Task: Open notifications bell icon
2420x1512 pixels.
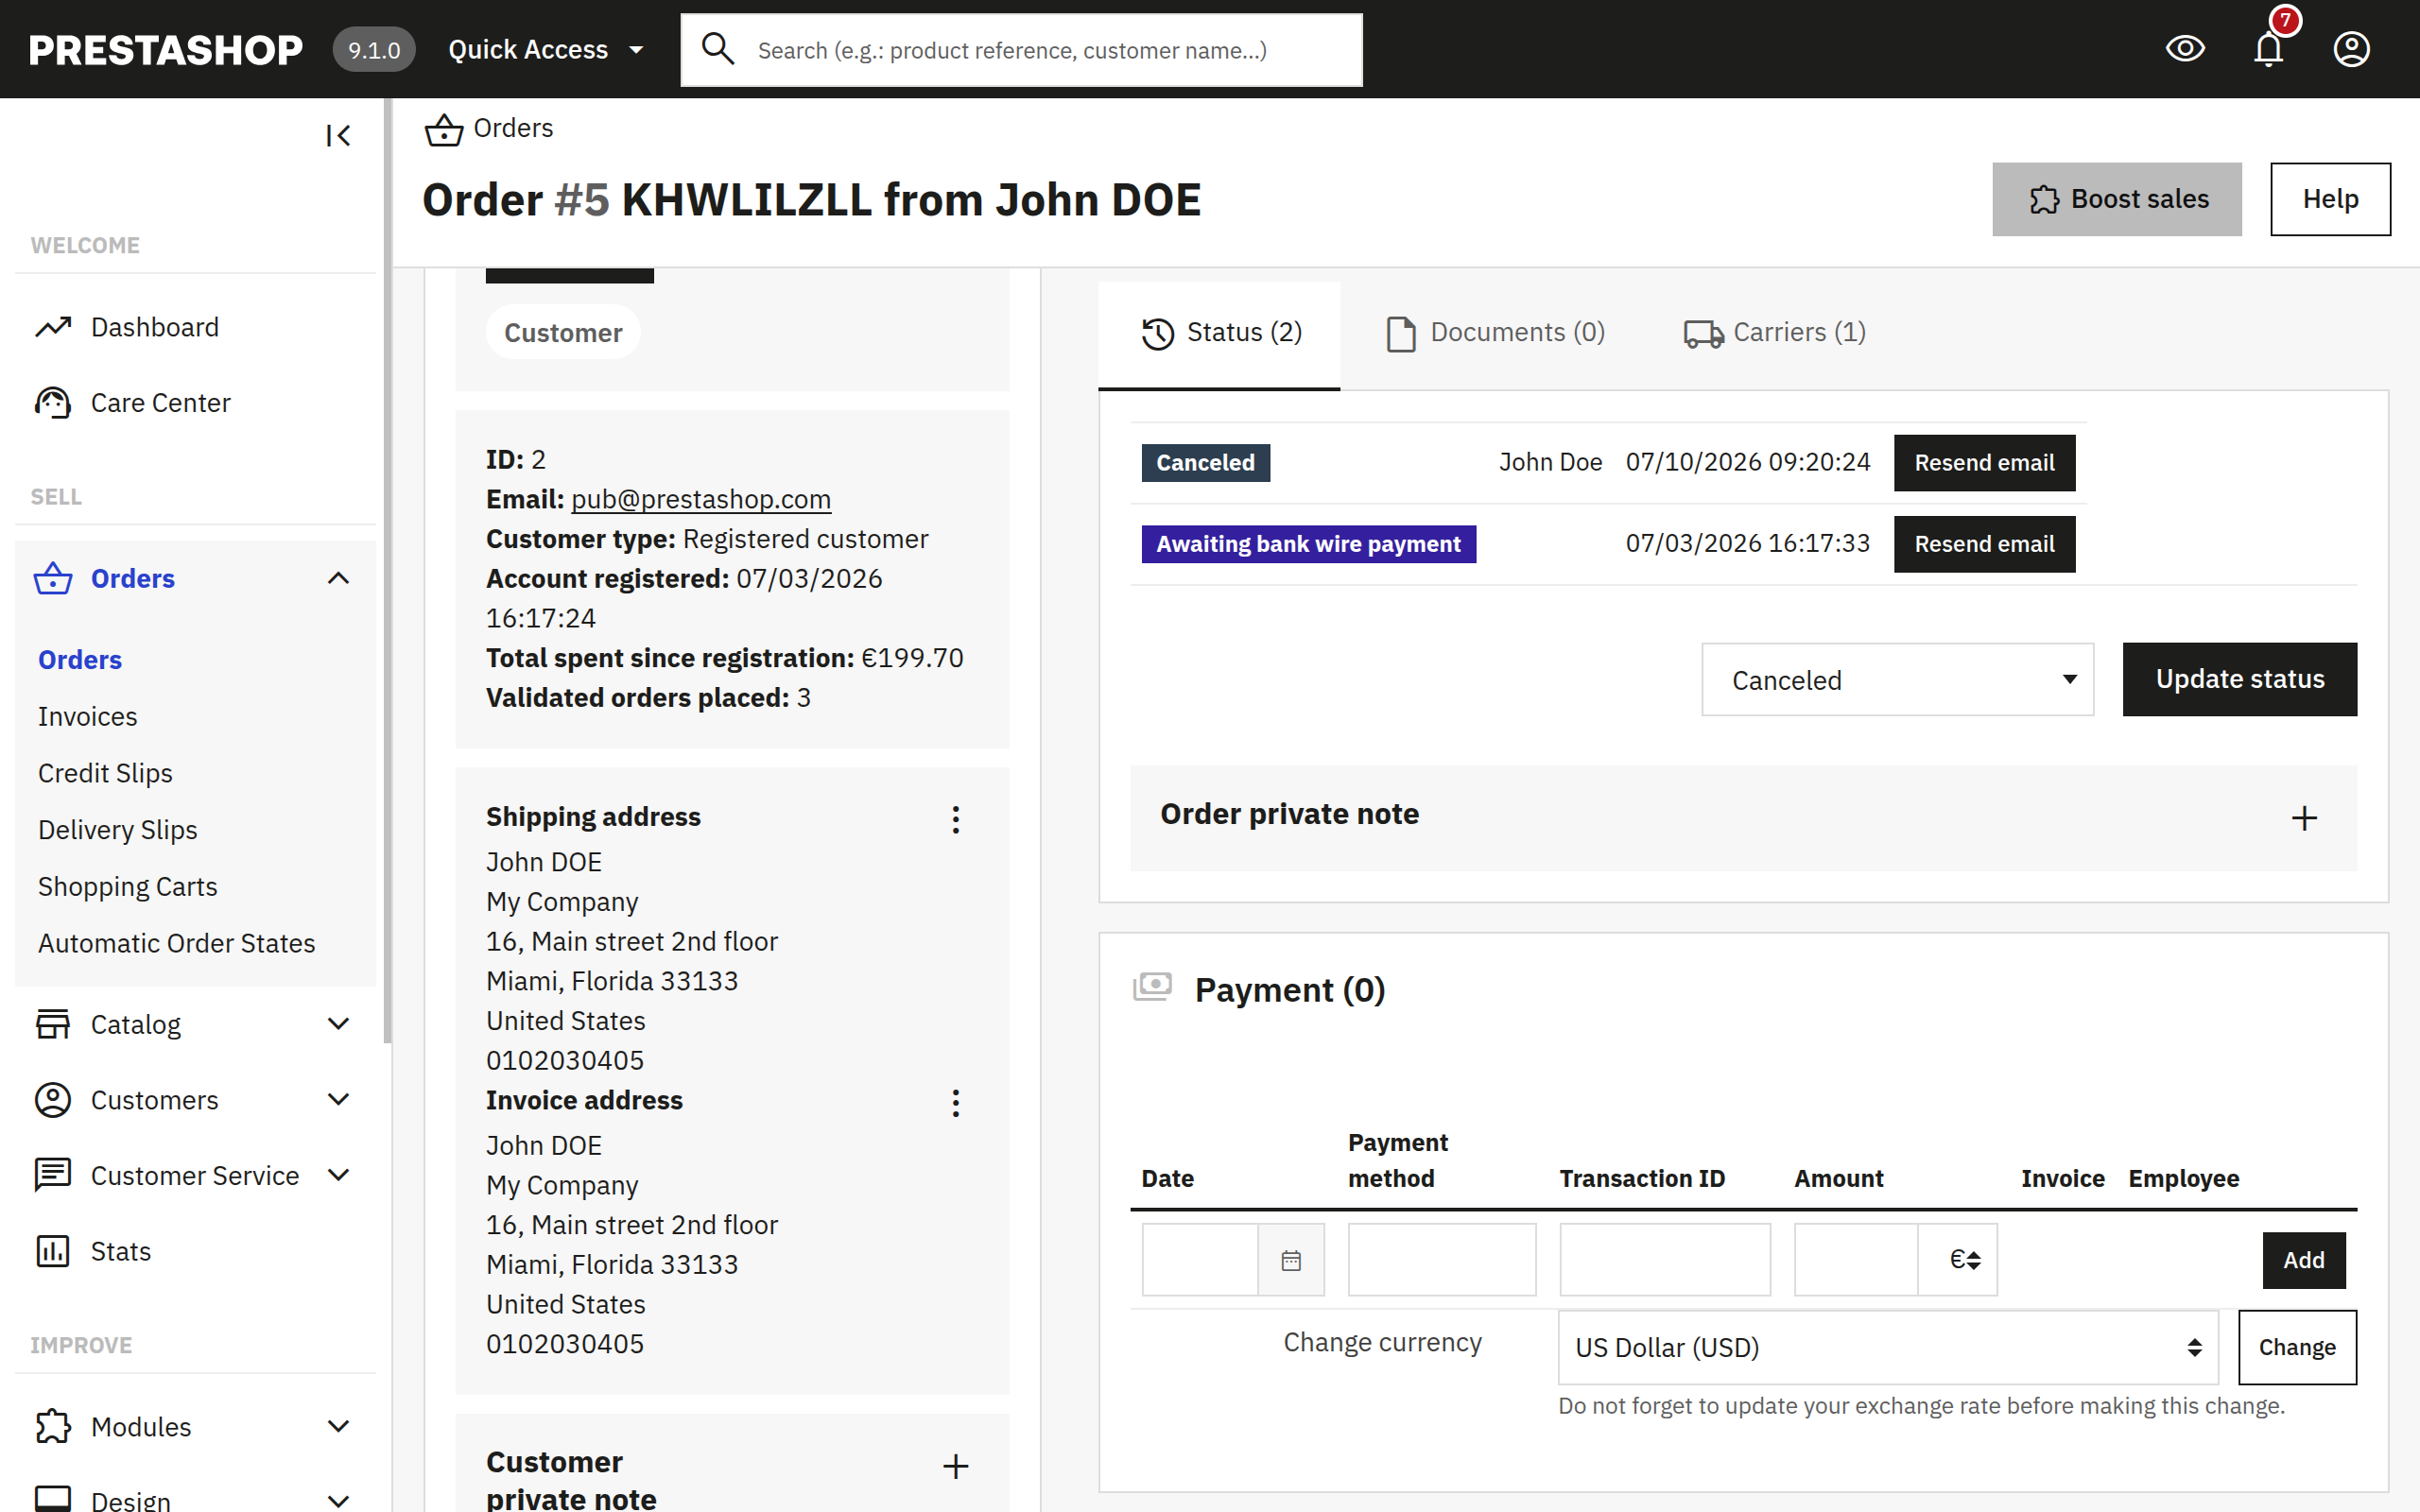Action: tap(2268, 48)
